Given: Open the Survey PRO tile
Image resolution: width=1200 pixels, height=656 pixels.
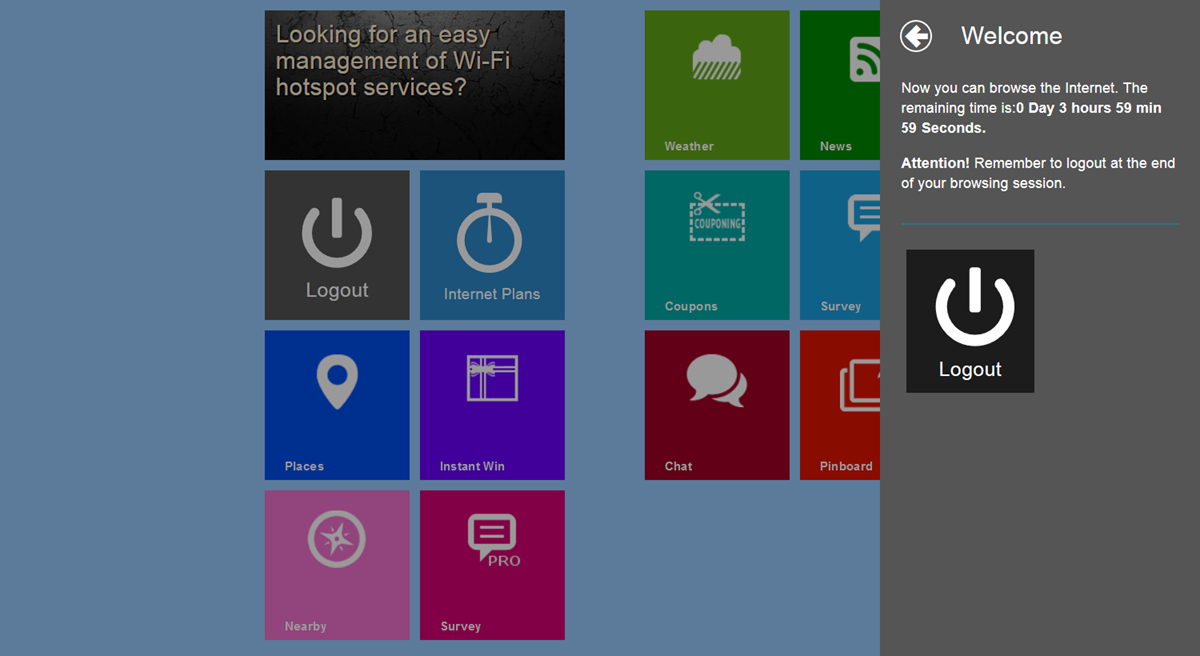Looking at the screenshot, I should tap(492, 565).
